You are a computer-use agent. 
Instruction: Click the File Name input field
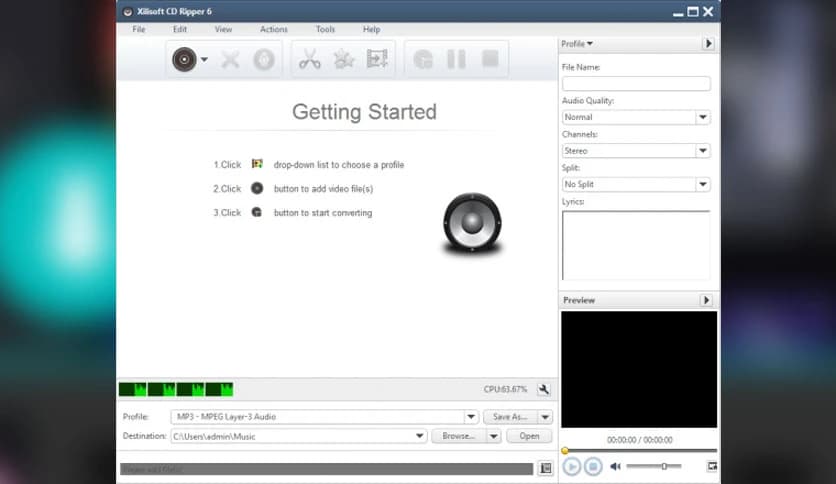636,84
